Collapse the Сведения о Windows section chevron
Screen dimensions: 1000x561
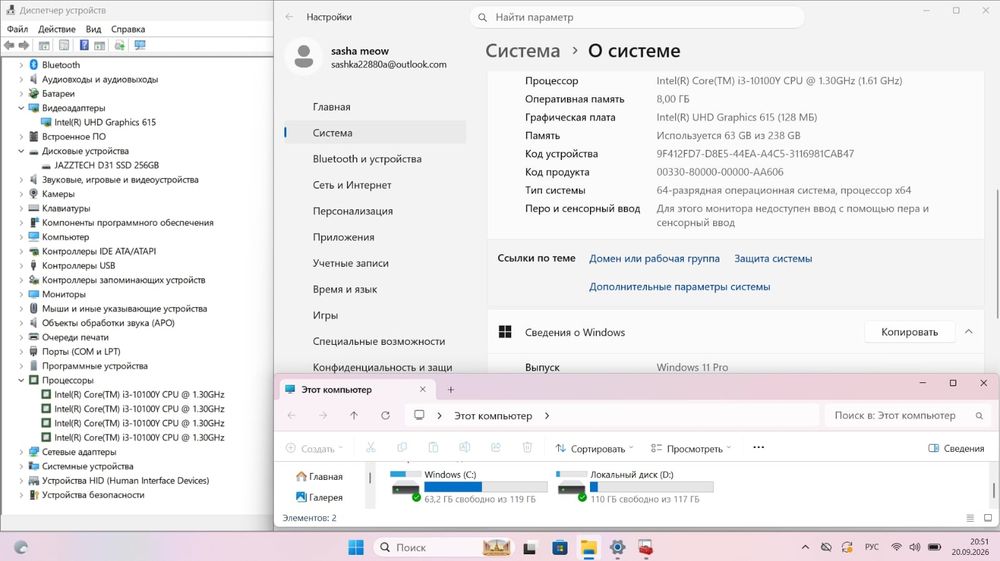(969, 332)
